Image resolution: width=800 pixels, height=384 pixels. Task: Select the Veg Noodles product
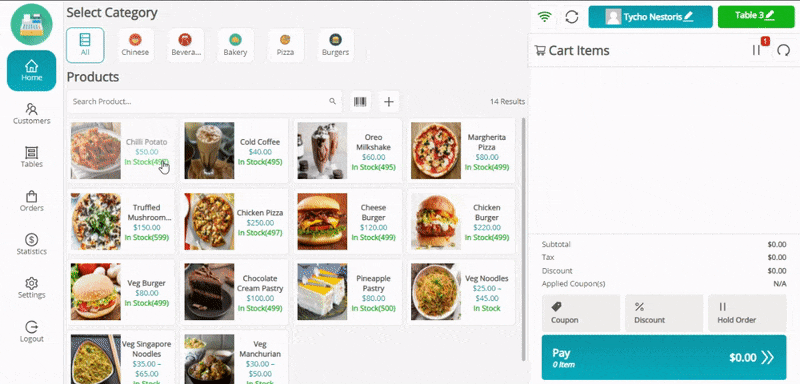pos(461,292)
